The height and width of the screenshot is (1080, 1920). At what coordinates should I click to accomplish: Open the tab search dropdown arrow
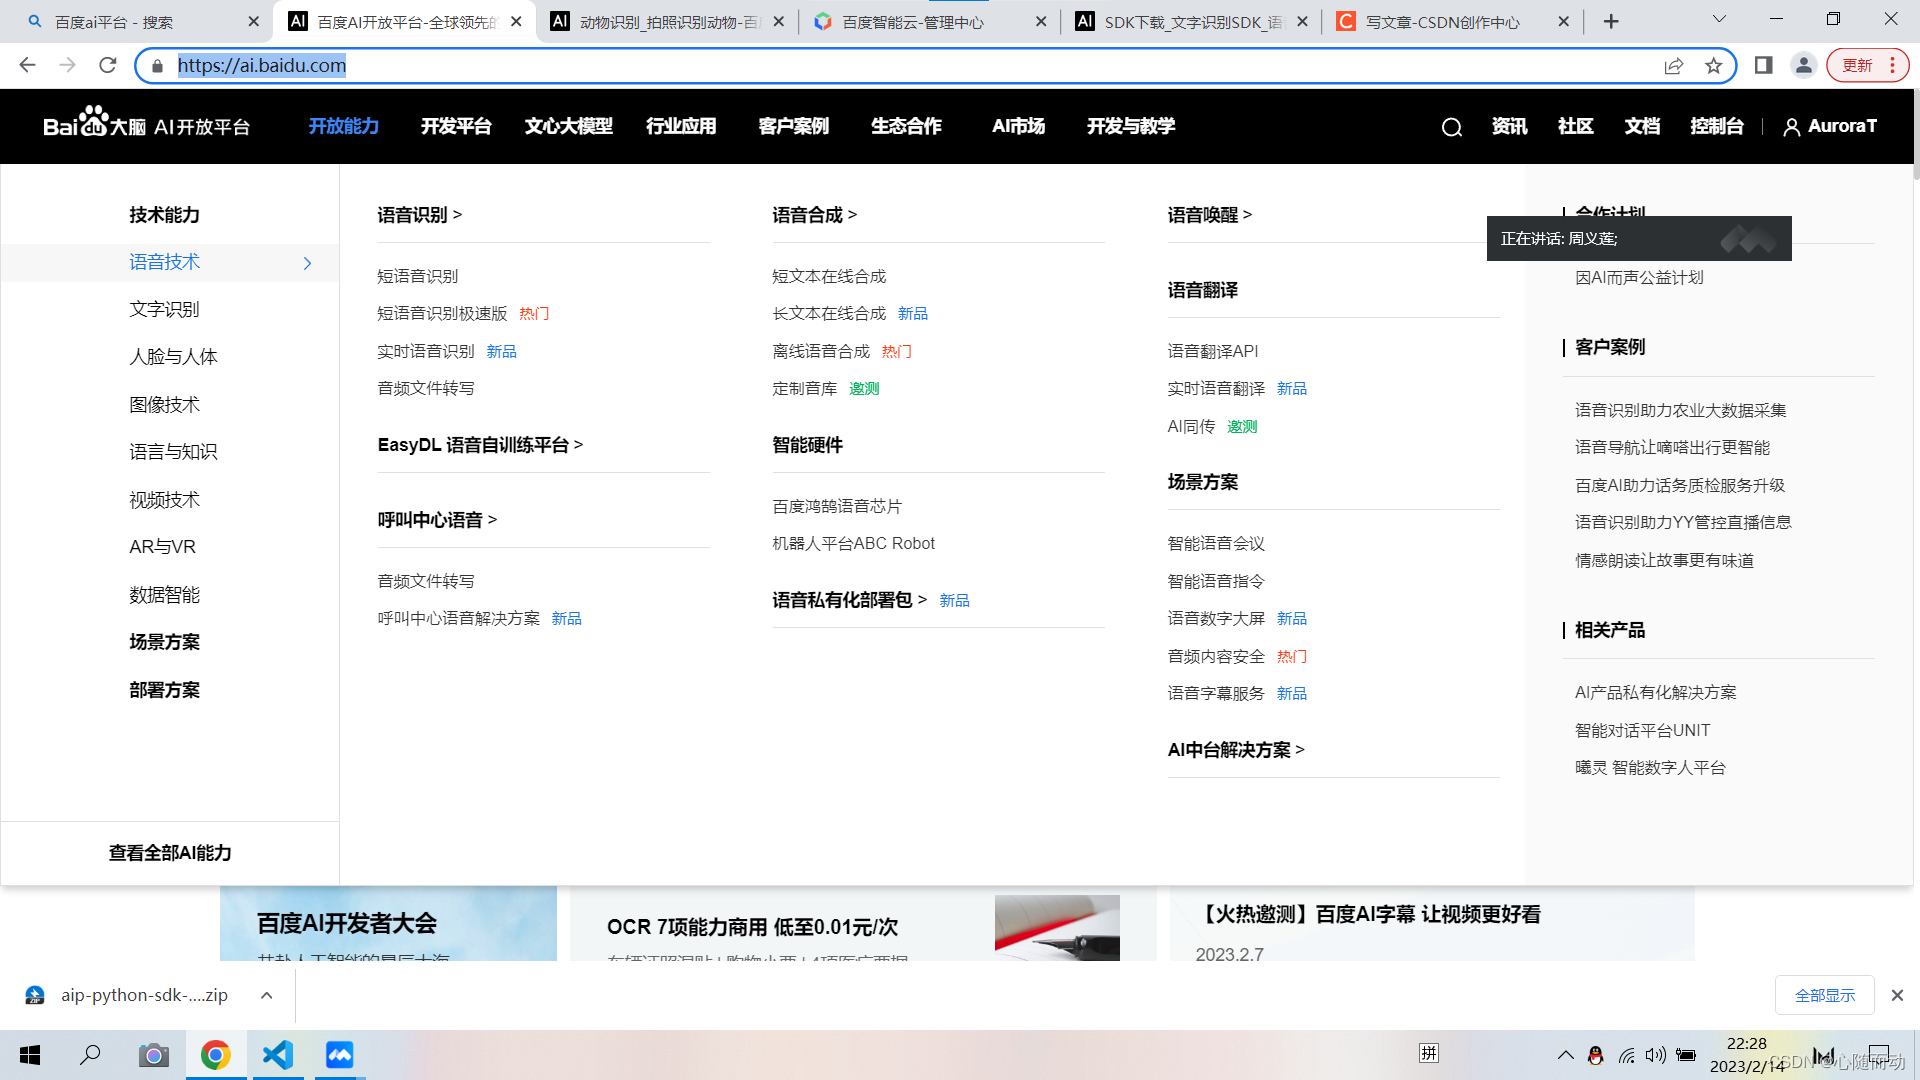(x=1719, y=19)
